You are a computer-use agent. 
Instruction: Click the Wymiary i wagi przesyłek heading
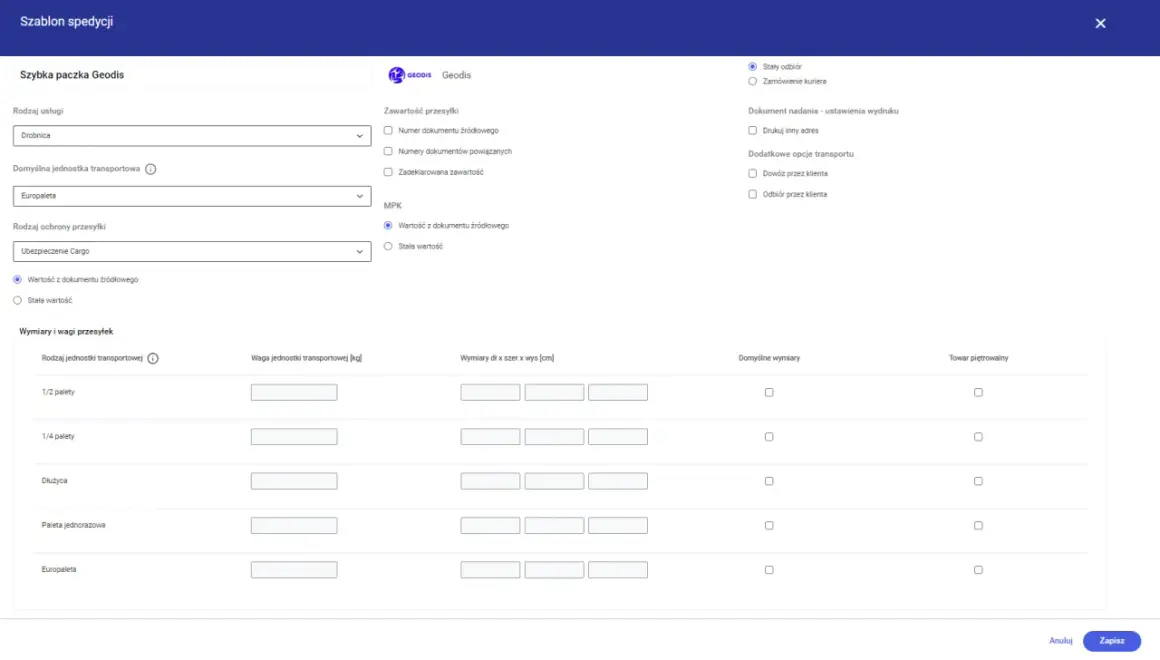66,331
